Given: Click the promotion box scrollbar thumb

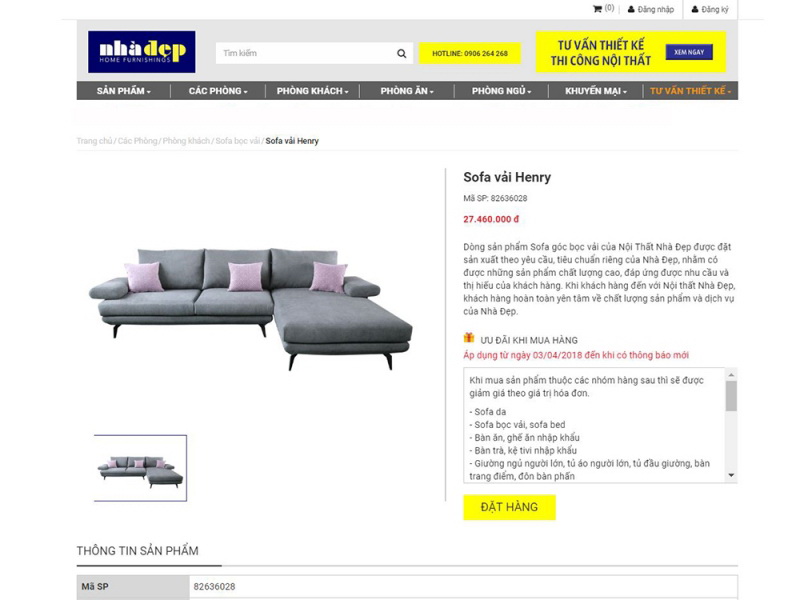Looking at the screenshot, I should (731, 396).
